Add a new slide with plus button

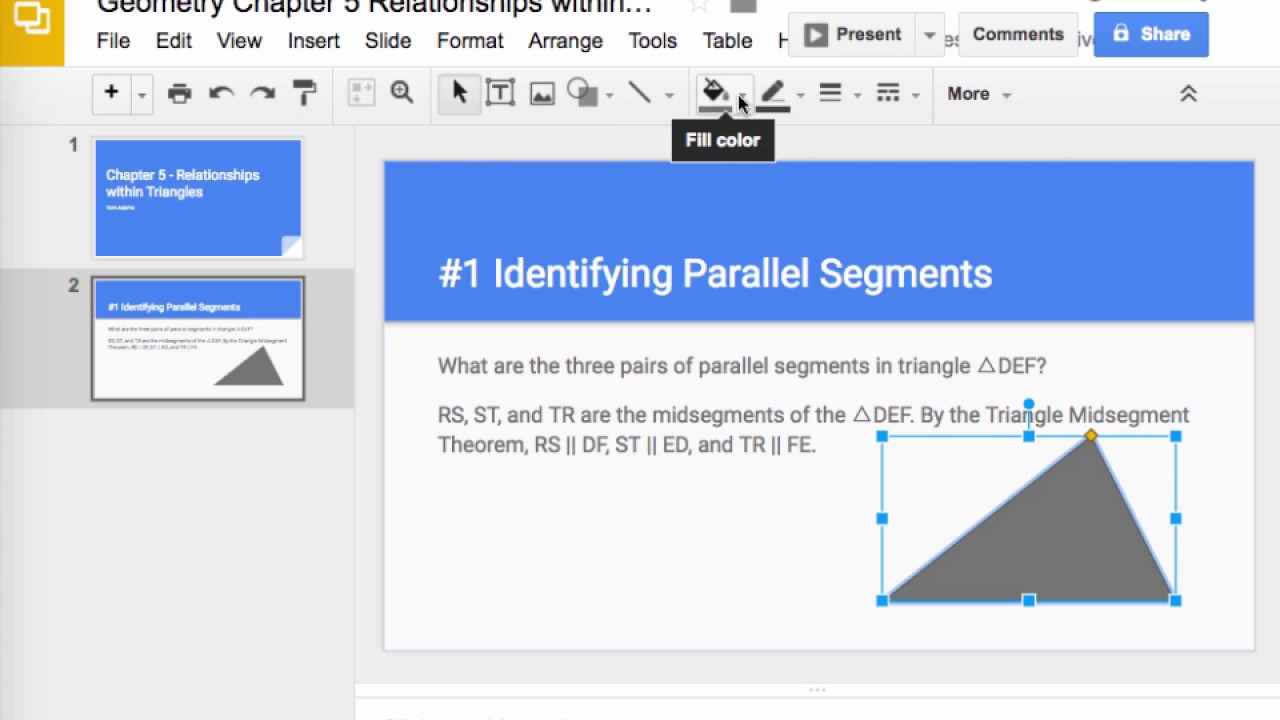[x=111, y=93]
